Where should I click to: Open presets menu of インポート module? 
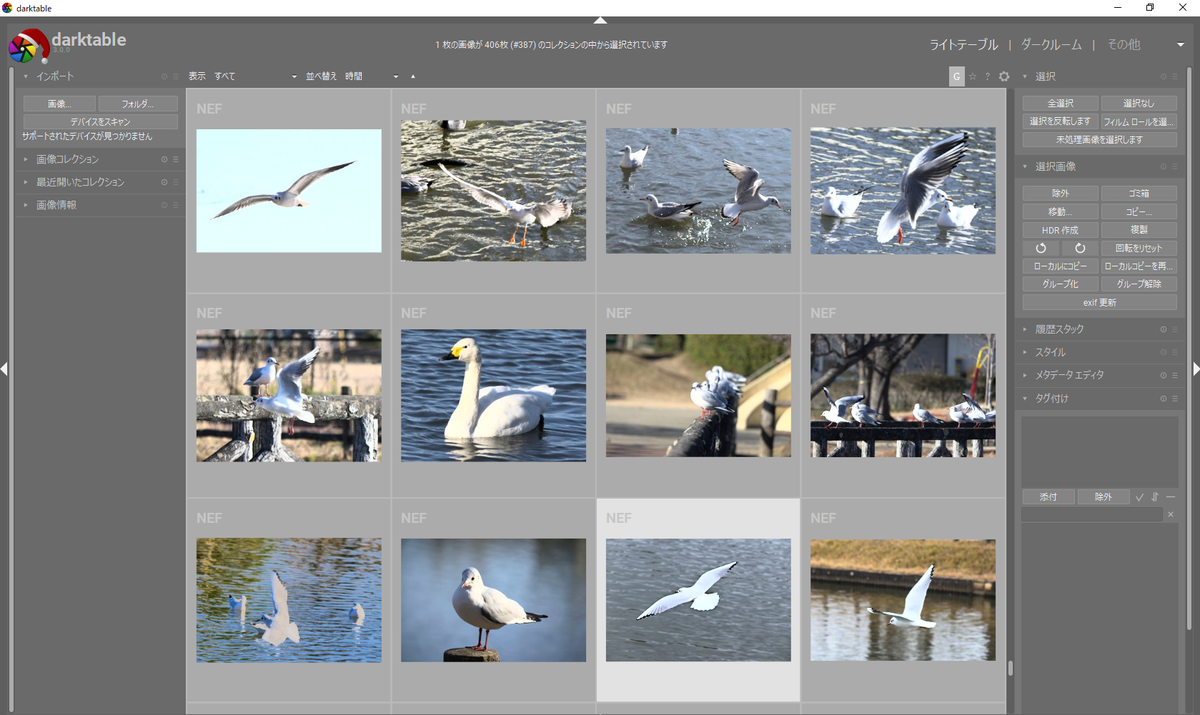176,76
